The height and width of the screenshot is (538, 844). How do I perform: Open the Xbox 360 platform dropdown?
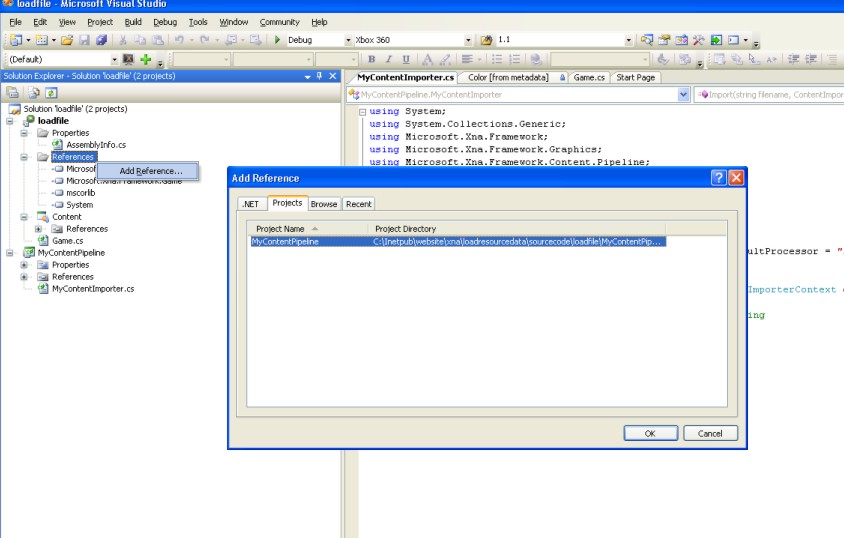point(468,40)
